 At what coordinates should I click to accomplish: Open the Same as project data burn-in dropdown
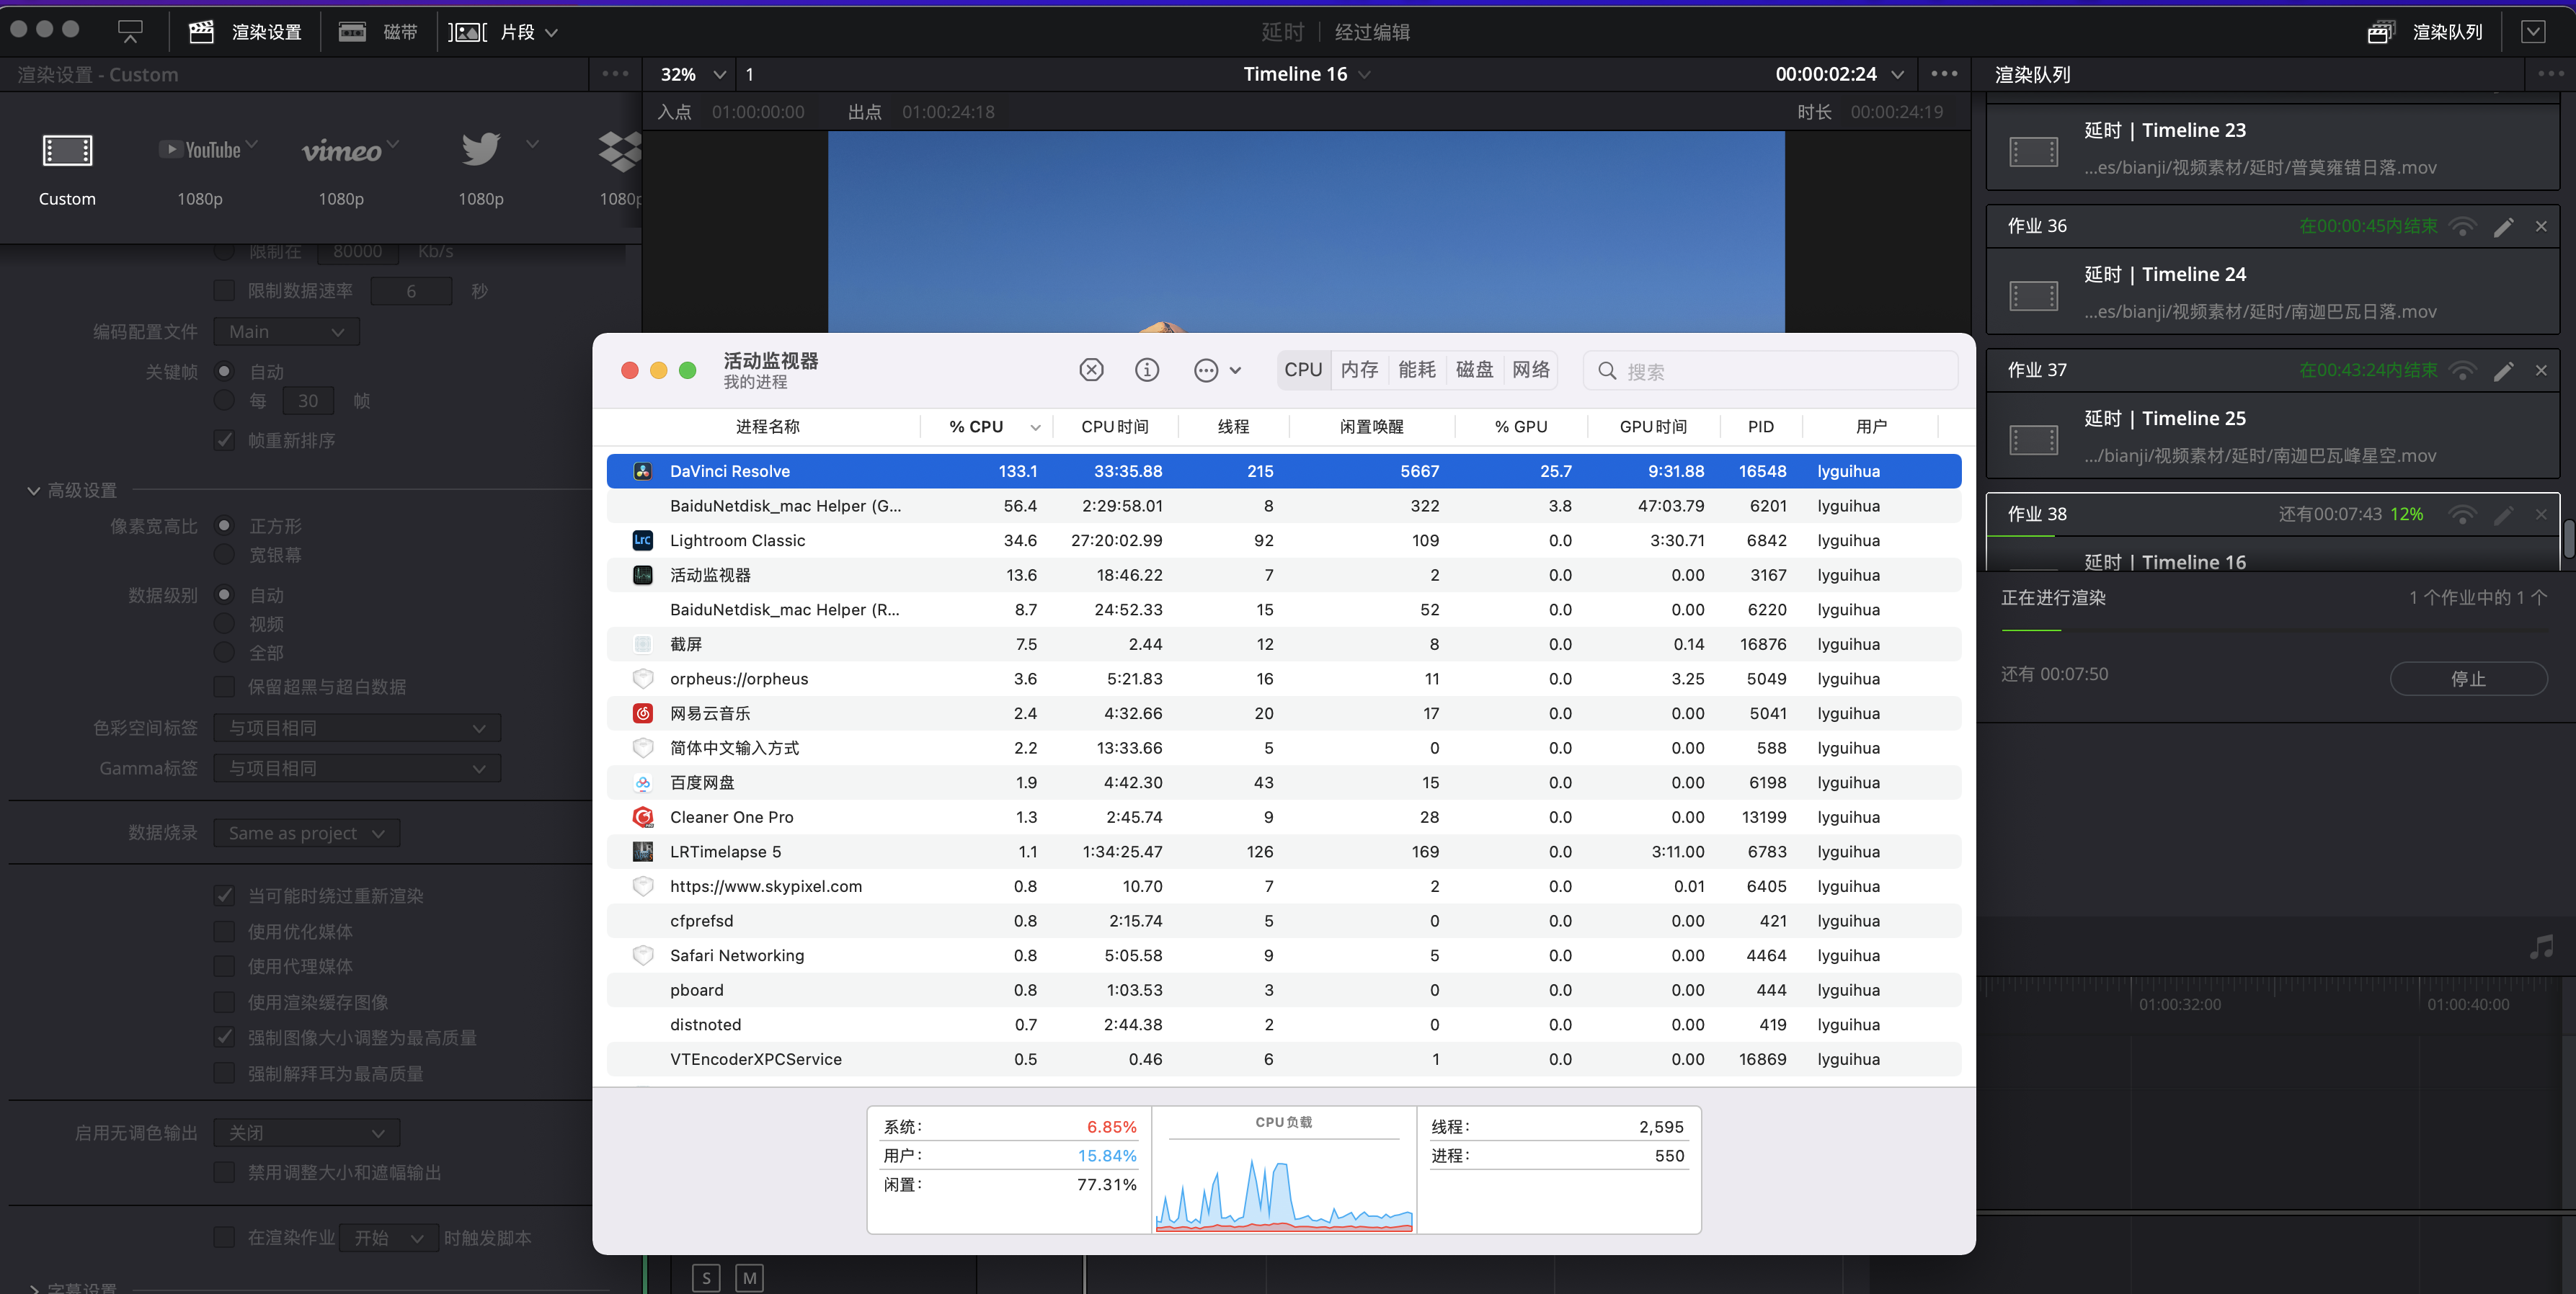(x=306, y=833)
